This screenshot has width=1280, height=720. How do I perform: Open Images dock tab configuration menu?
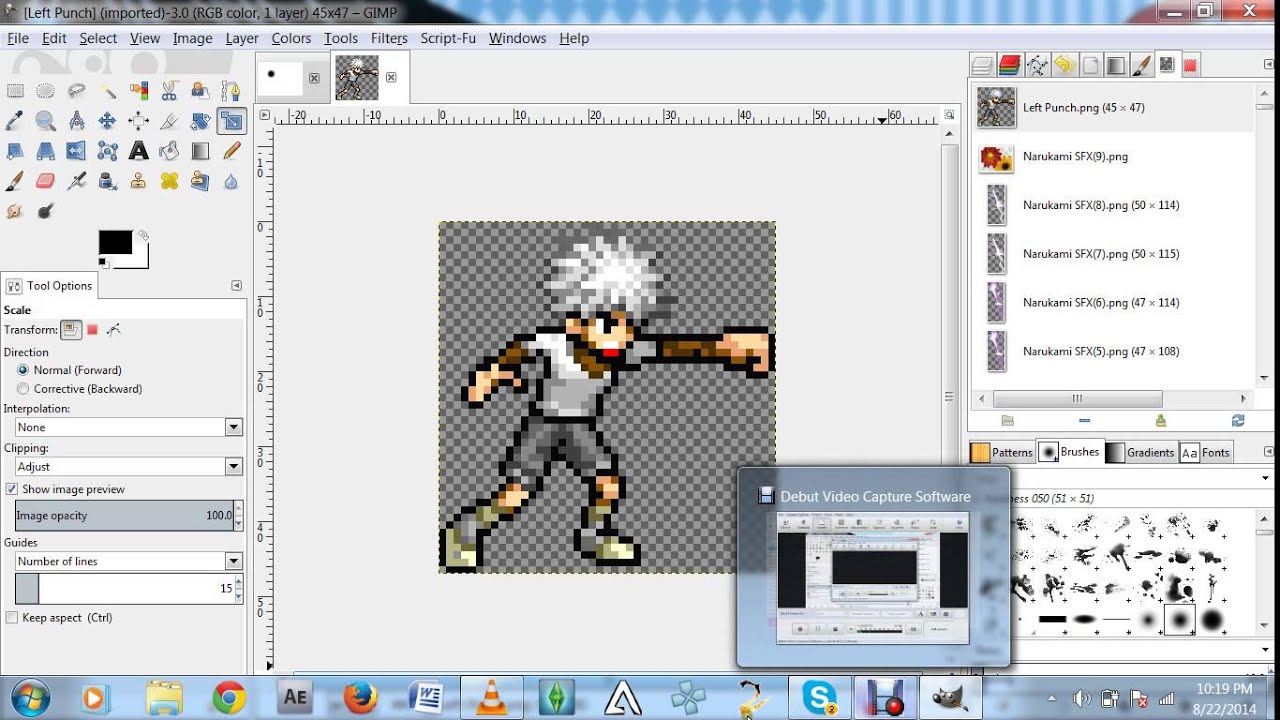tap(1269, 65)
